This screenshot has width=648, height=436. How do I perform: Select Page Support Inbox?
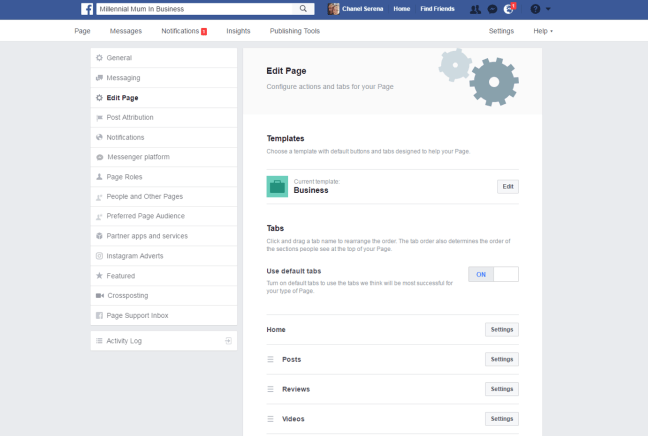click(164, 315)
